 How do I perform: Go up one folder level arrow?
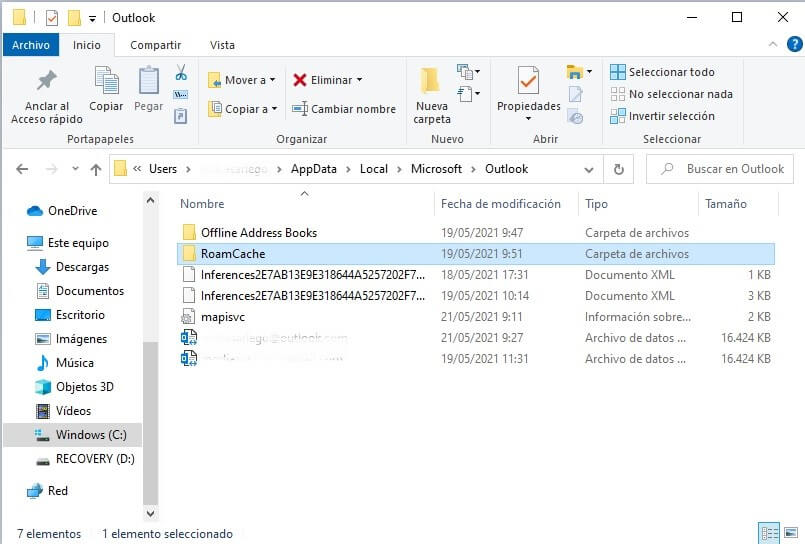95,169
